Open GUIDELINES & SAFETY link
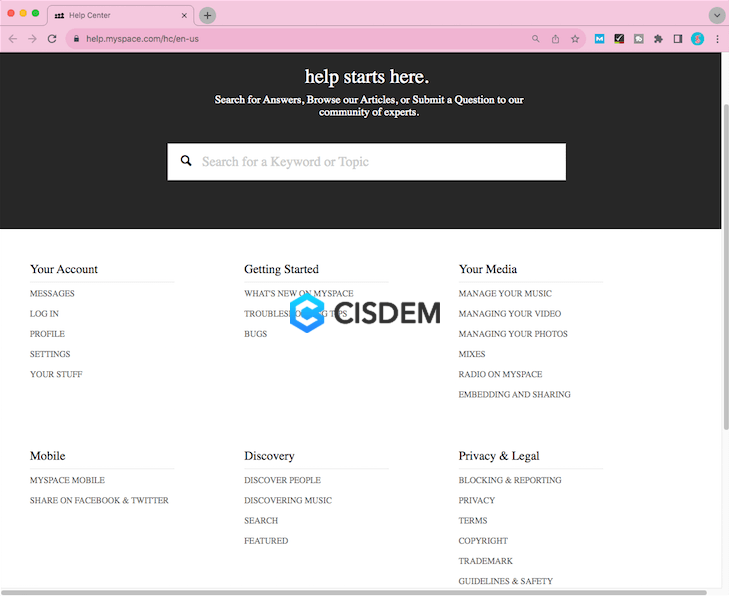The image size is (729, 596). click(x=505, y=581)
